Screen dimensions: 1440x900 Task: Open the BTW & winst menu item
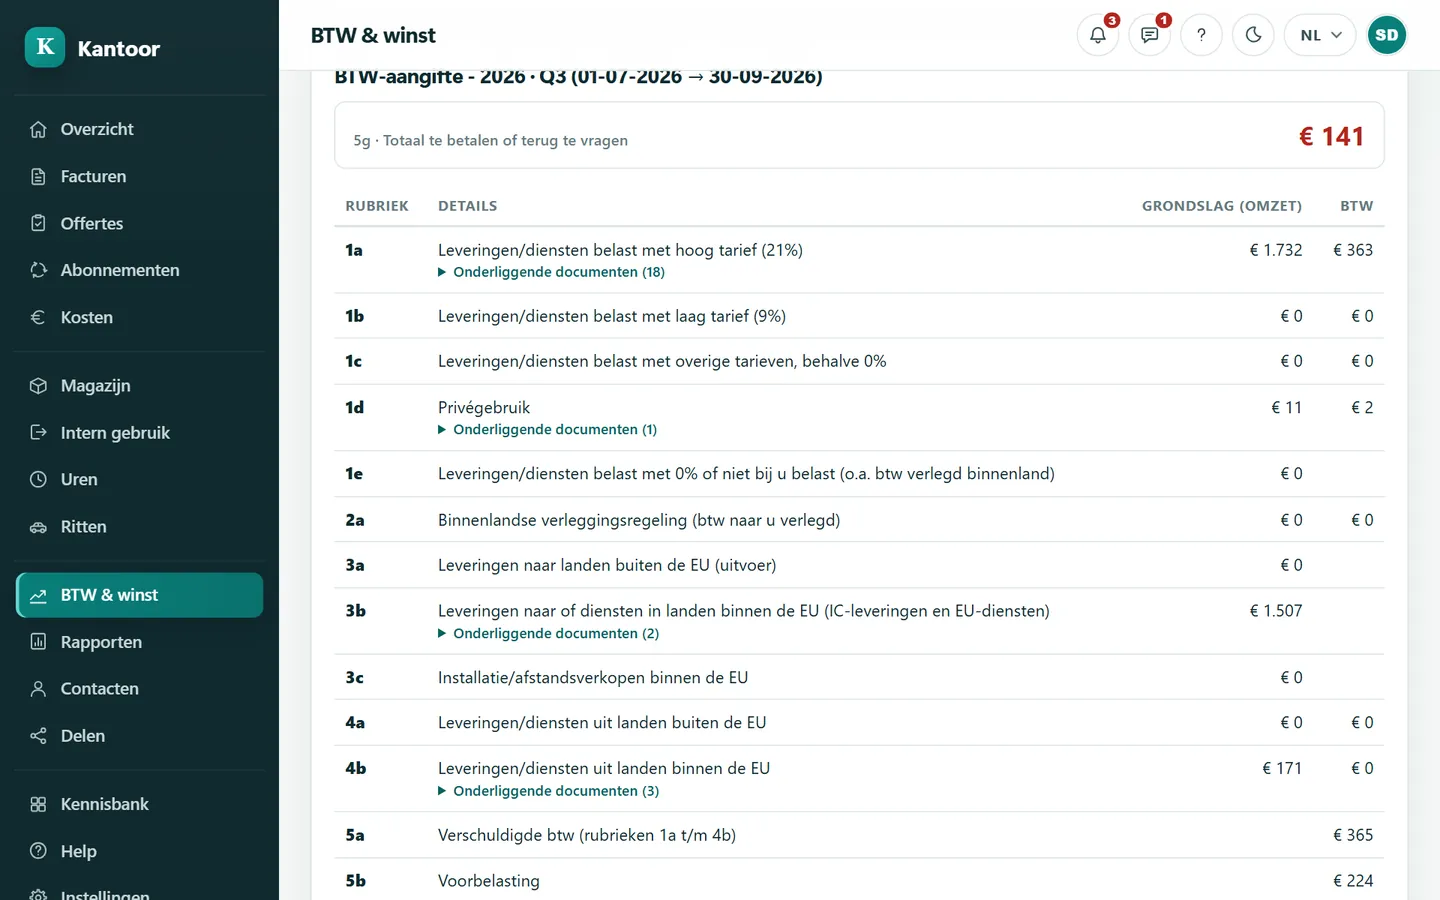[x=140, y=595]
